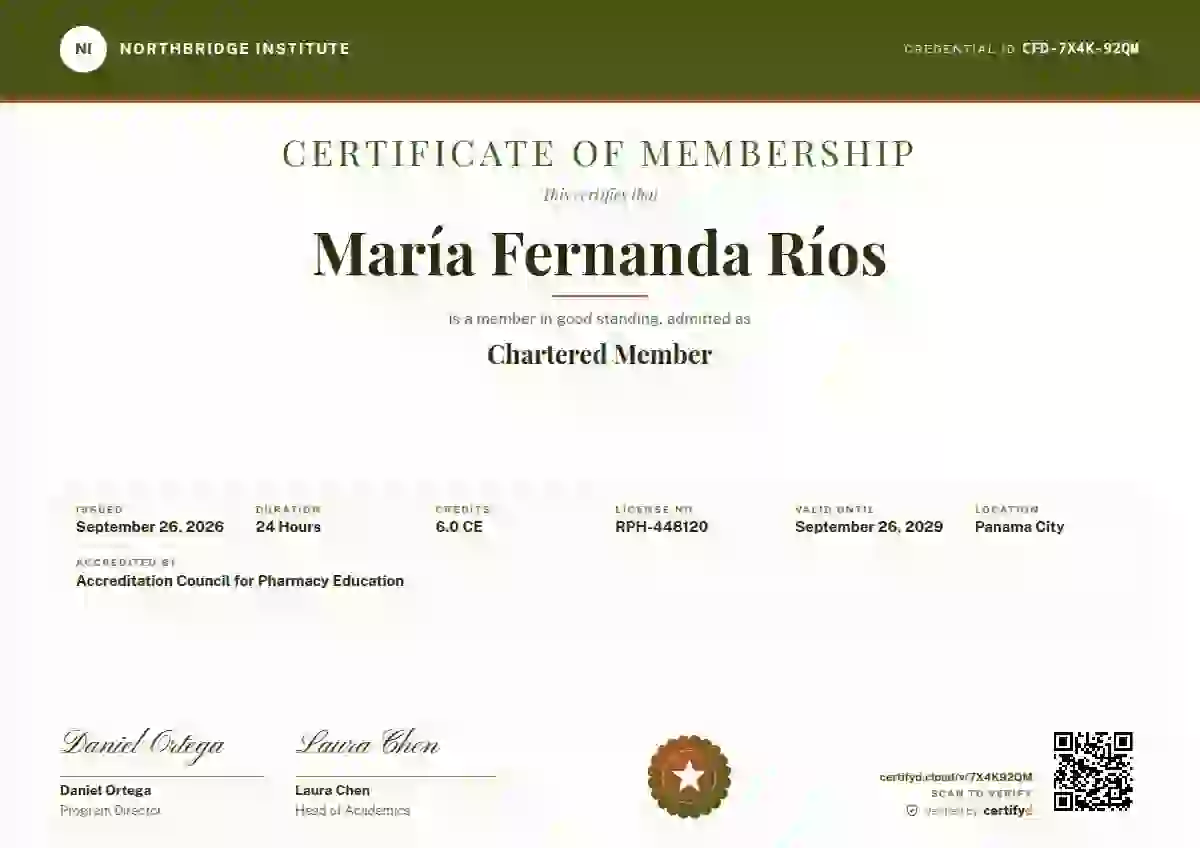Click valid until date September 26, 2029
This screenshot has width=1200, height=848.
click(x=869, y=527)
